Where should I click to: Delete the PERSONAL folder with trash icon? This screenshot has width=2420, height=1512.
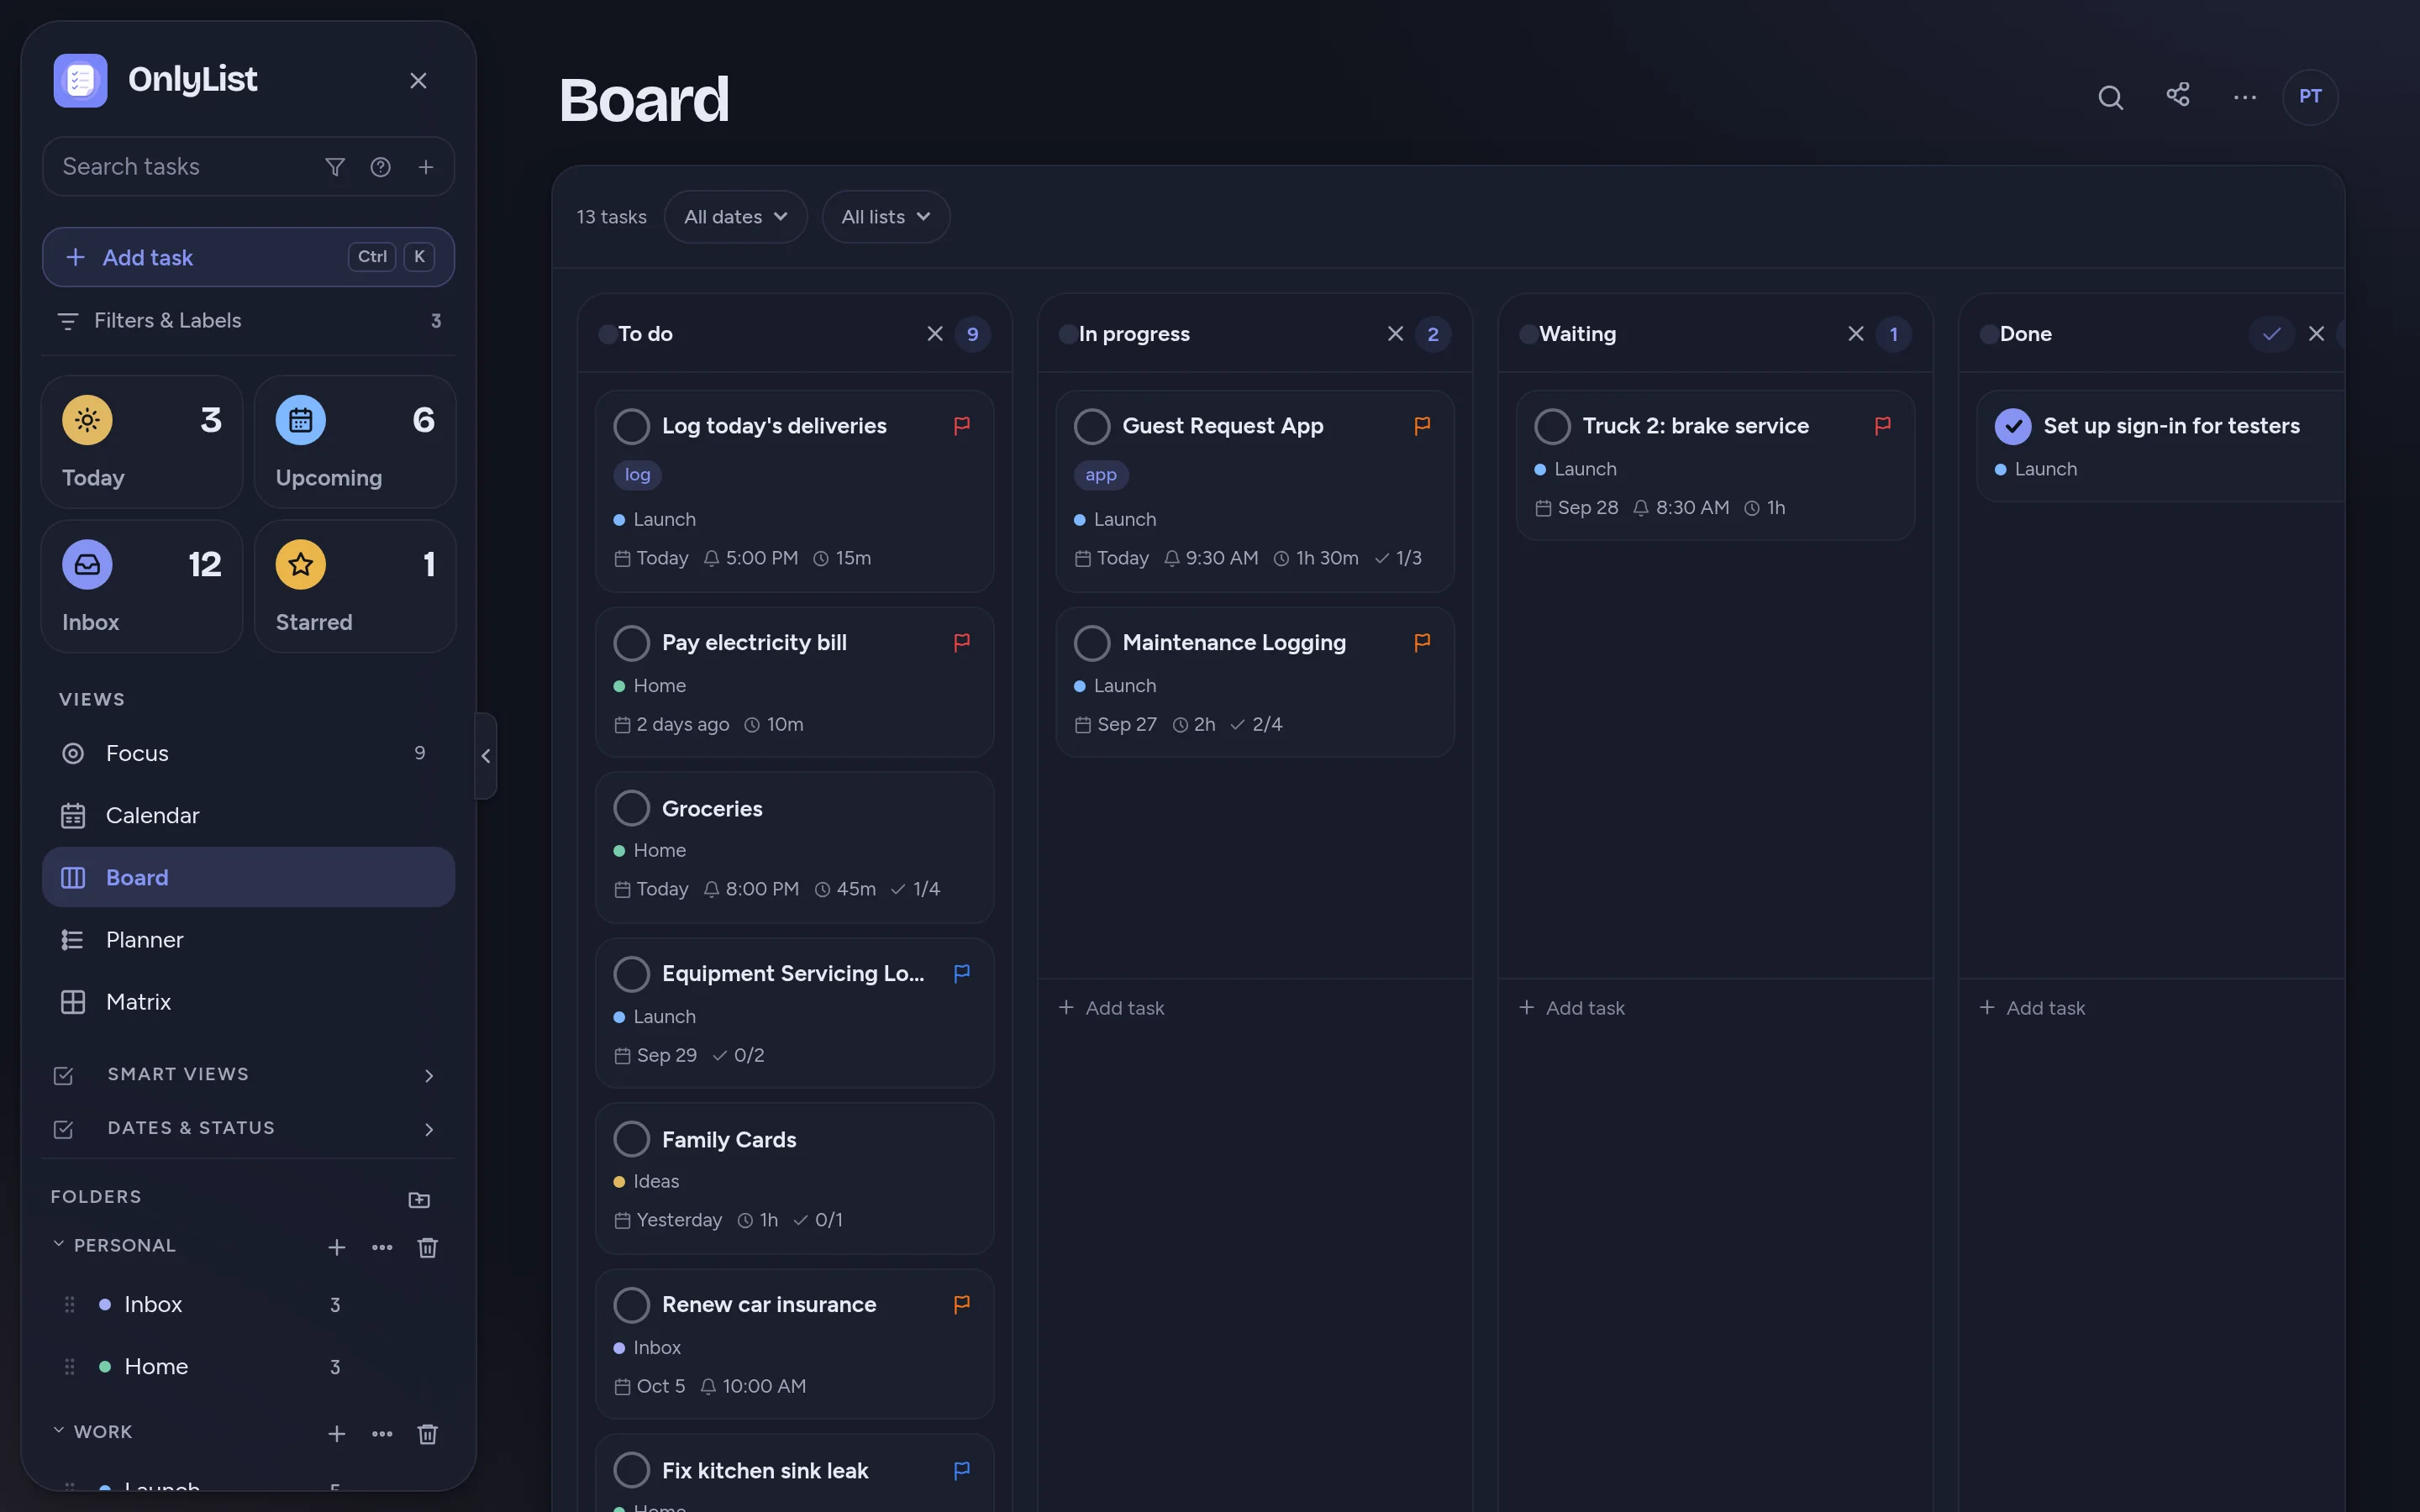coord(427,1247)
